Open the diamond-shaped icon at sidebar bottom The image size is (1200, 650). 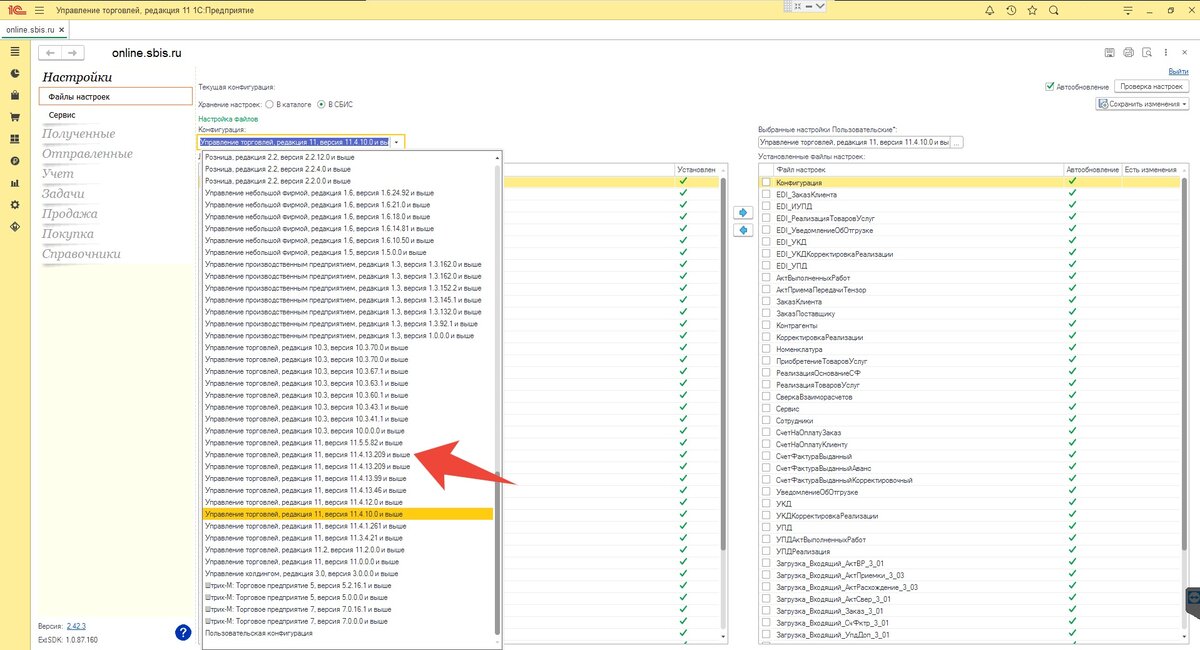coord(15,227)
